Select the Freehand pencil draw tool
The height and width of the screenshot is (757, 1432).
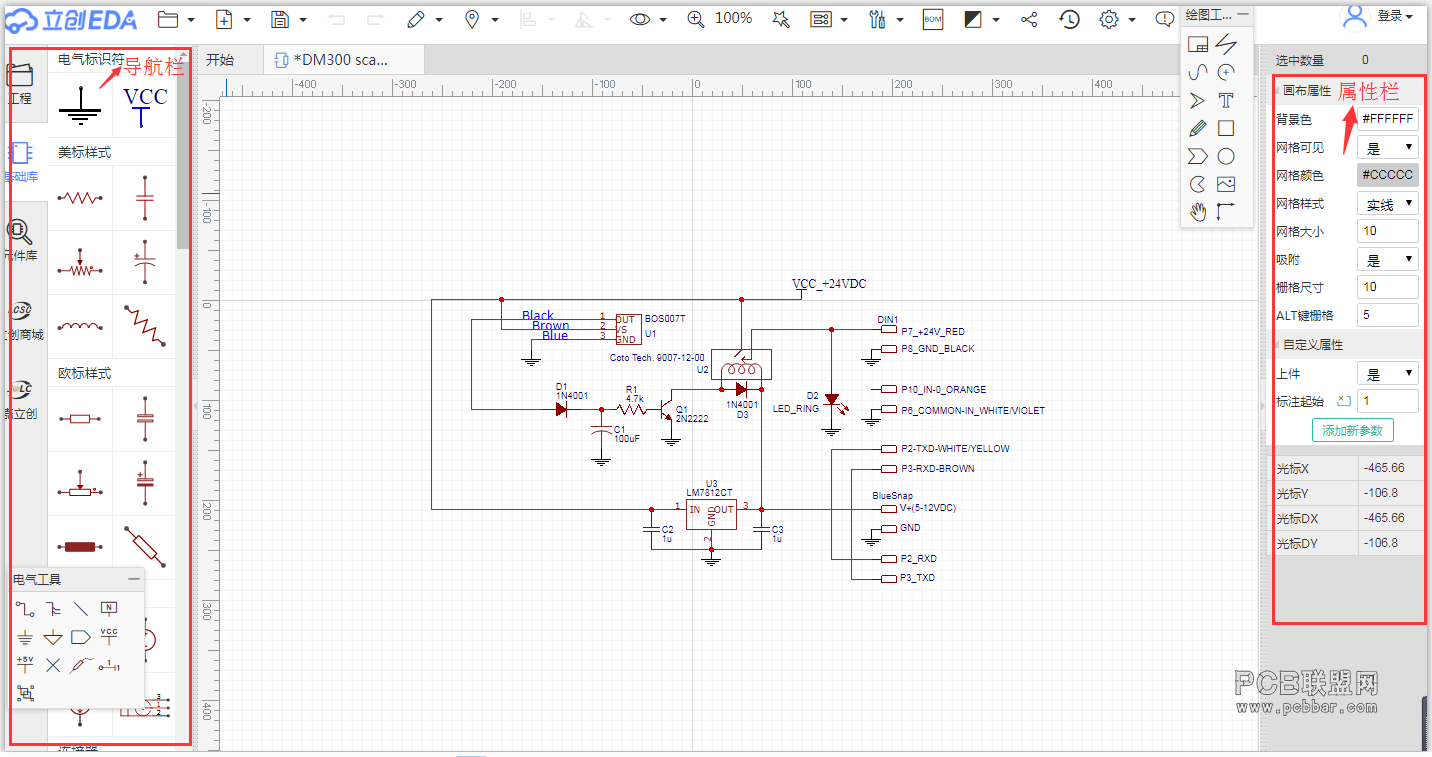coord(1198,128)
